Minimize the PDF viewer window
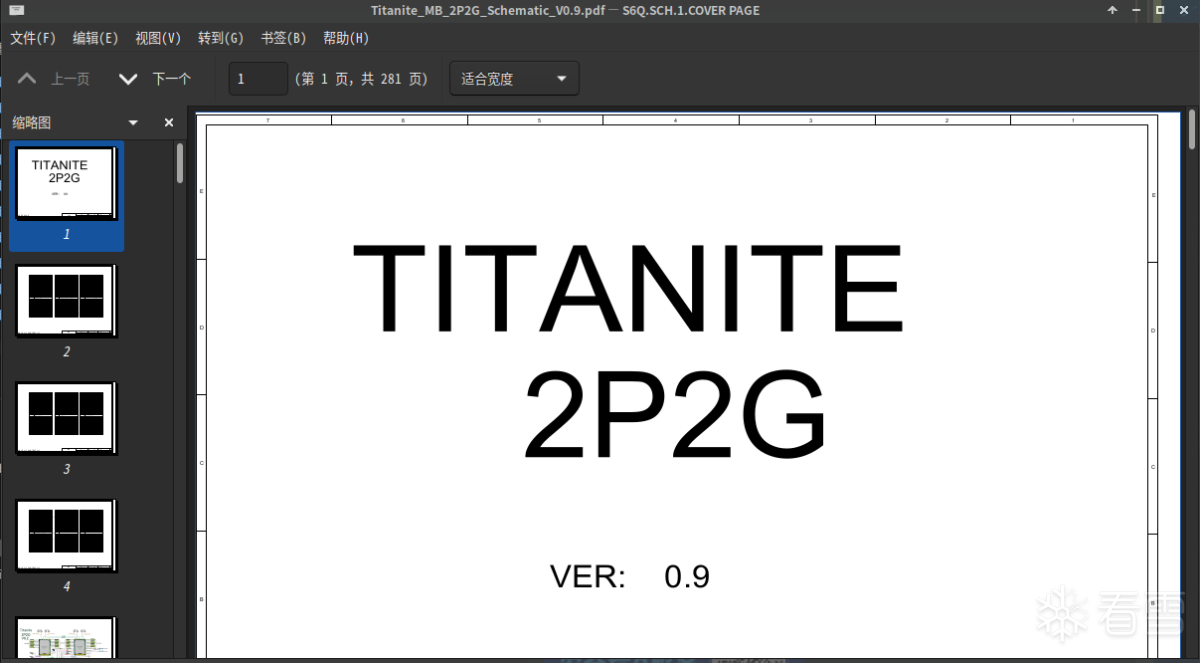1200x663 pixels. (x=1136, y=10)
